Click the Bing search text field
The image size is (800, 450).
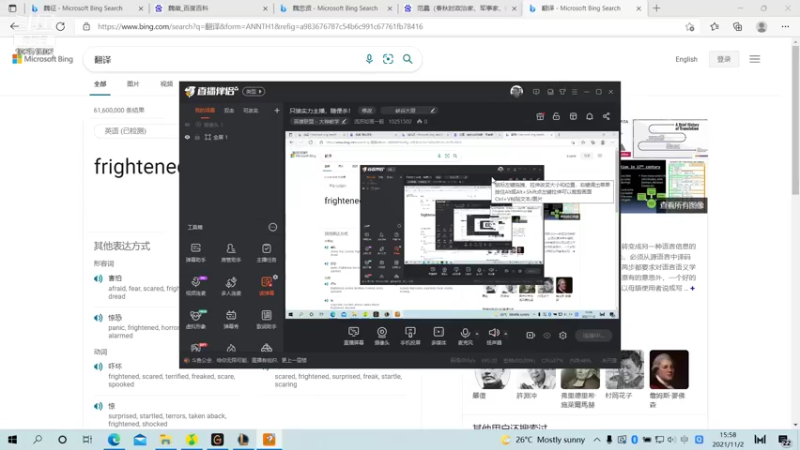(x=224, y=59)
